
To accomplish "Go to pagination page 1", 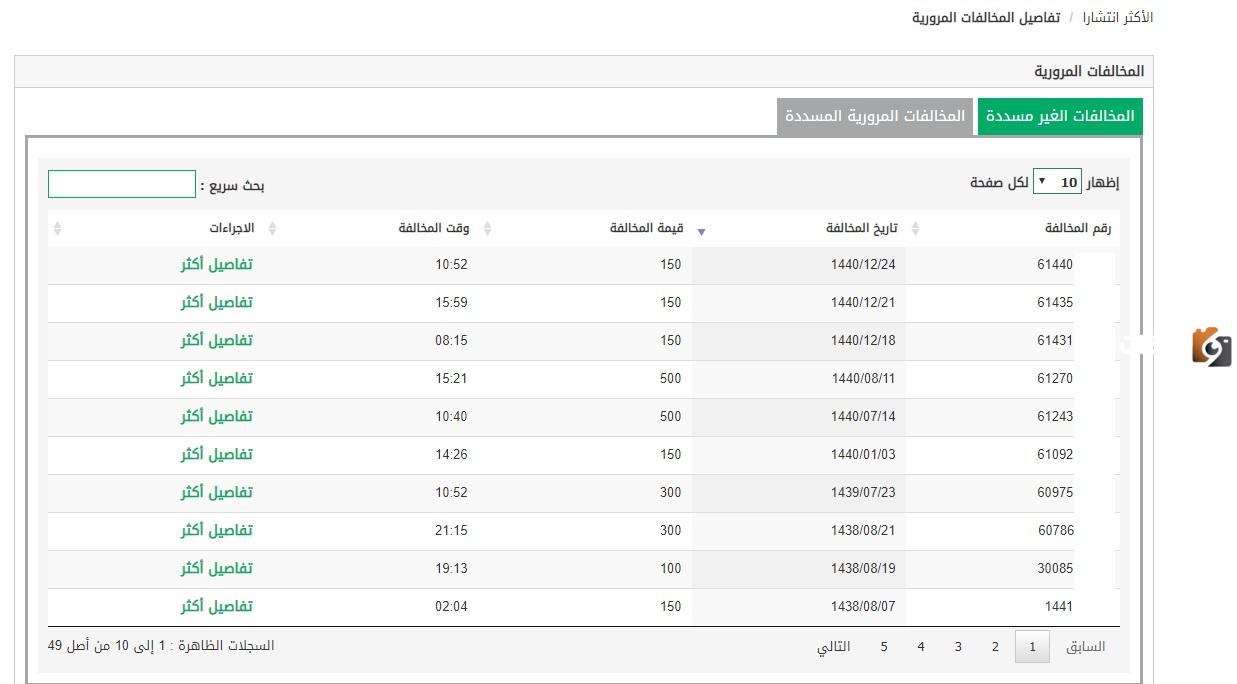I will tap(1033, 647).
